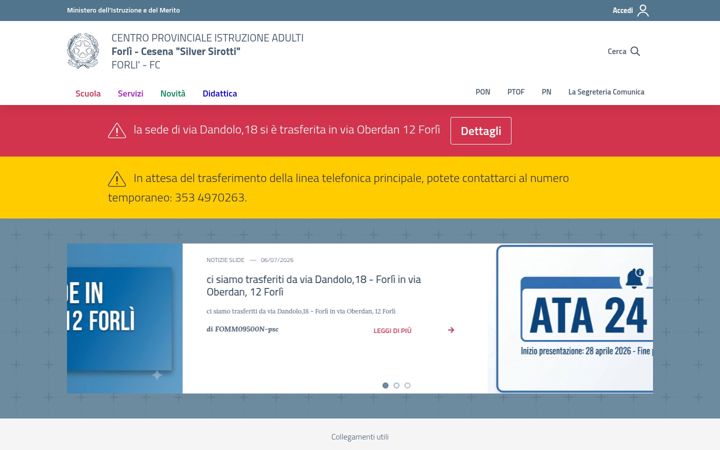Viewport: 720px width, 450px height.
Task: Open the PTOF link
Action: [516, 92]
